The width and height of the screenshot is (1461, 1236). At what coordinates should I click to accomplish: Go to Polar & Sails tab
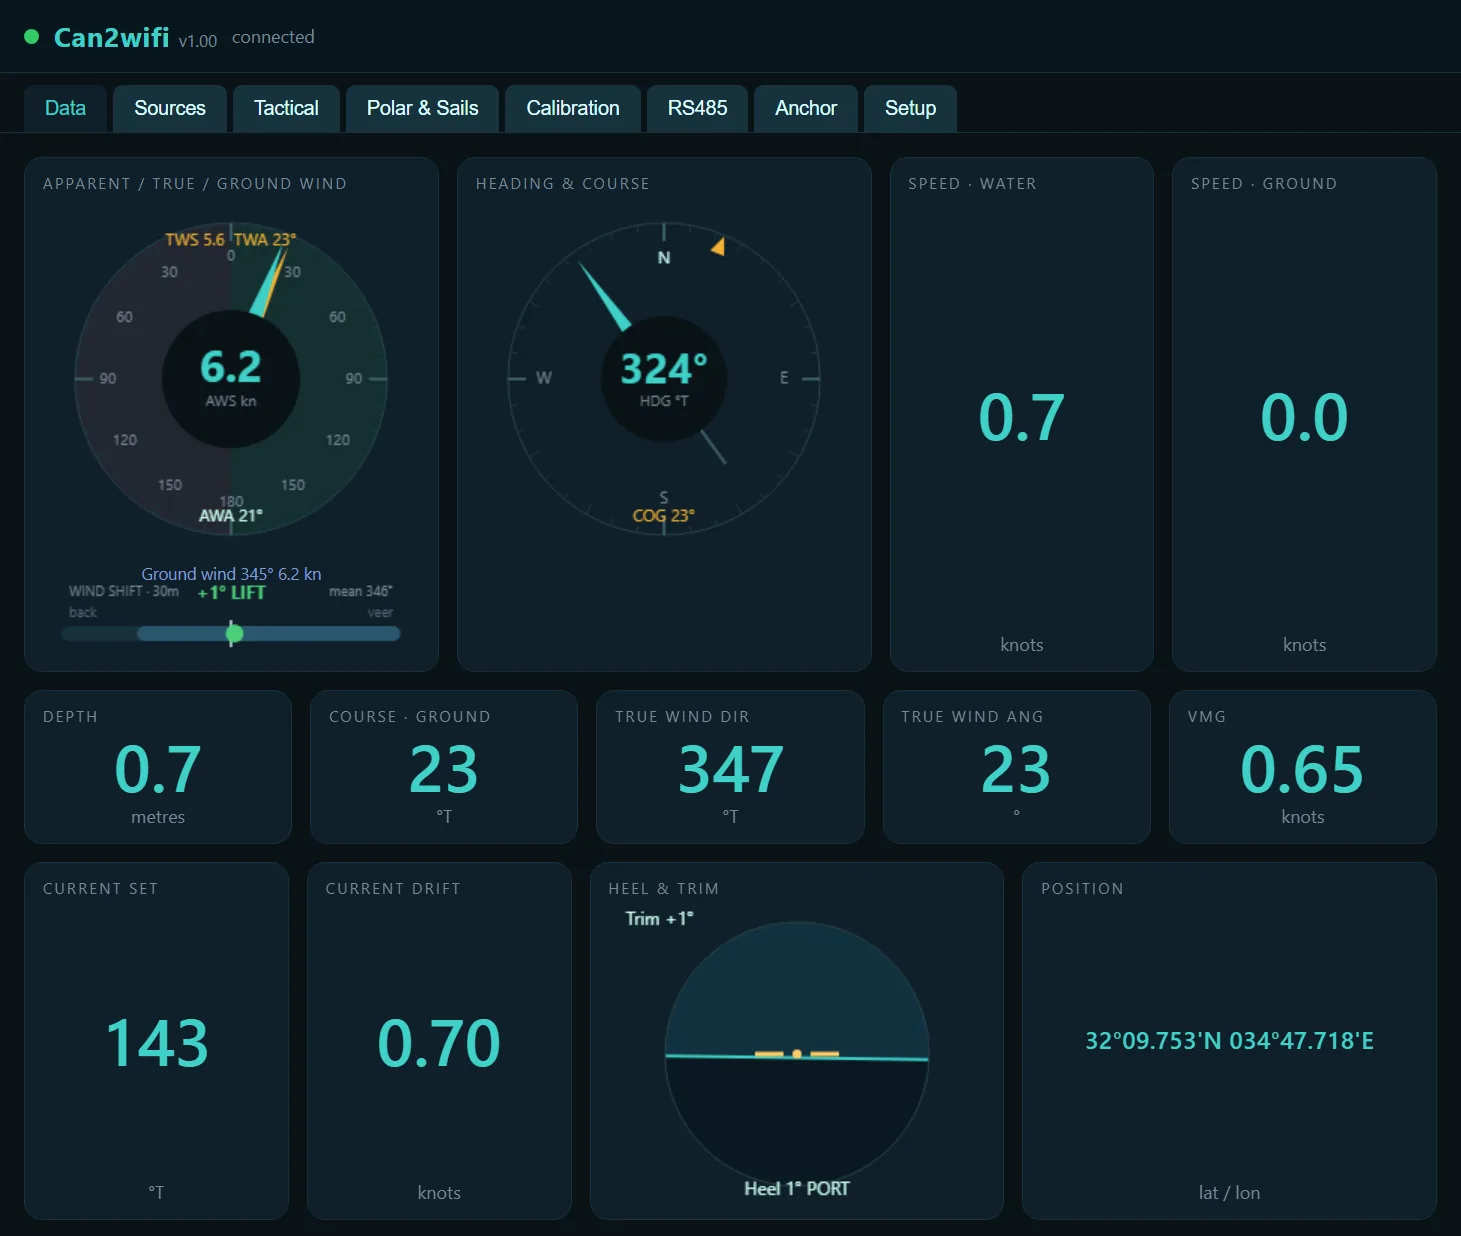[x=422, y=108]
